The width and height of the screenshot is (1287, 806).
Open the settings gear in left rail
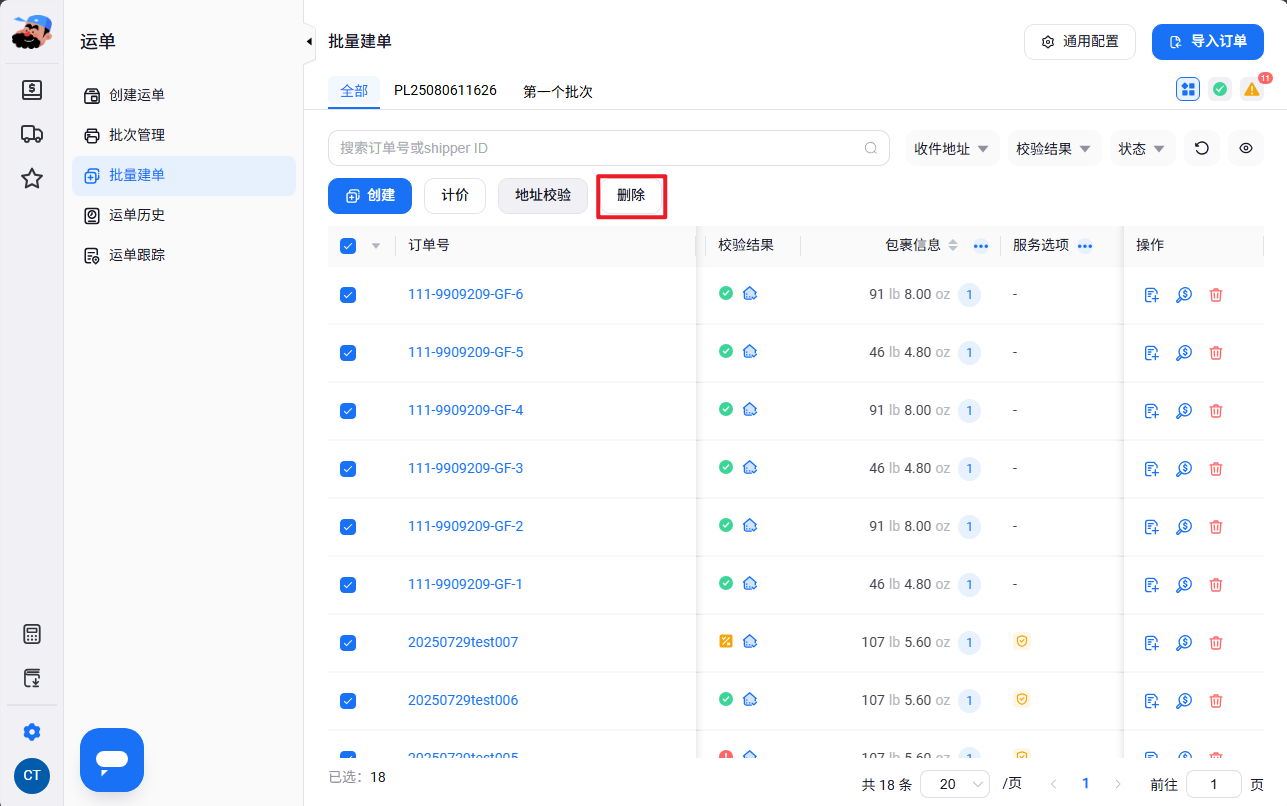click(32, 732)
